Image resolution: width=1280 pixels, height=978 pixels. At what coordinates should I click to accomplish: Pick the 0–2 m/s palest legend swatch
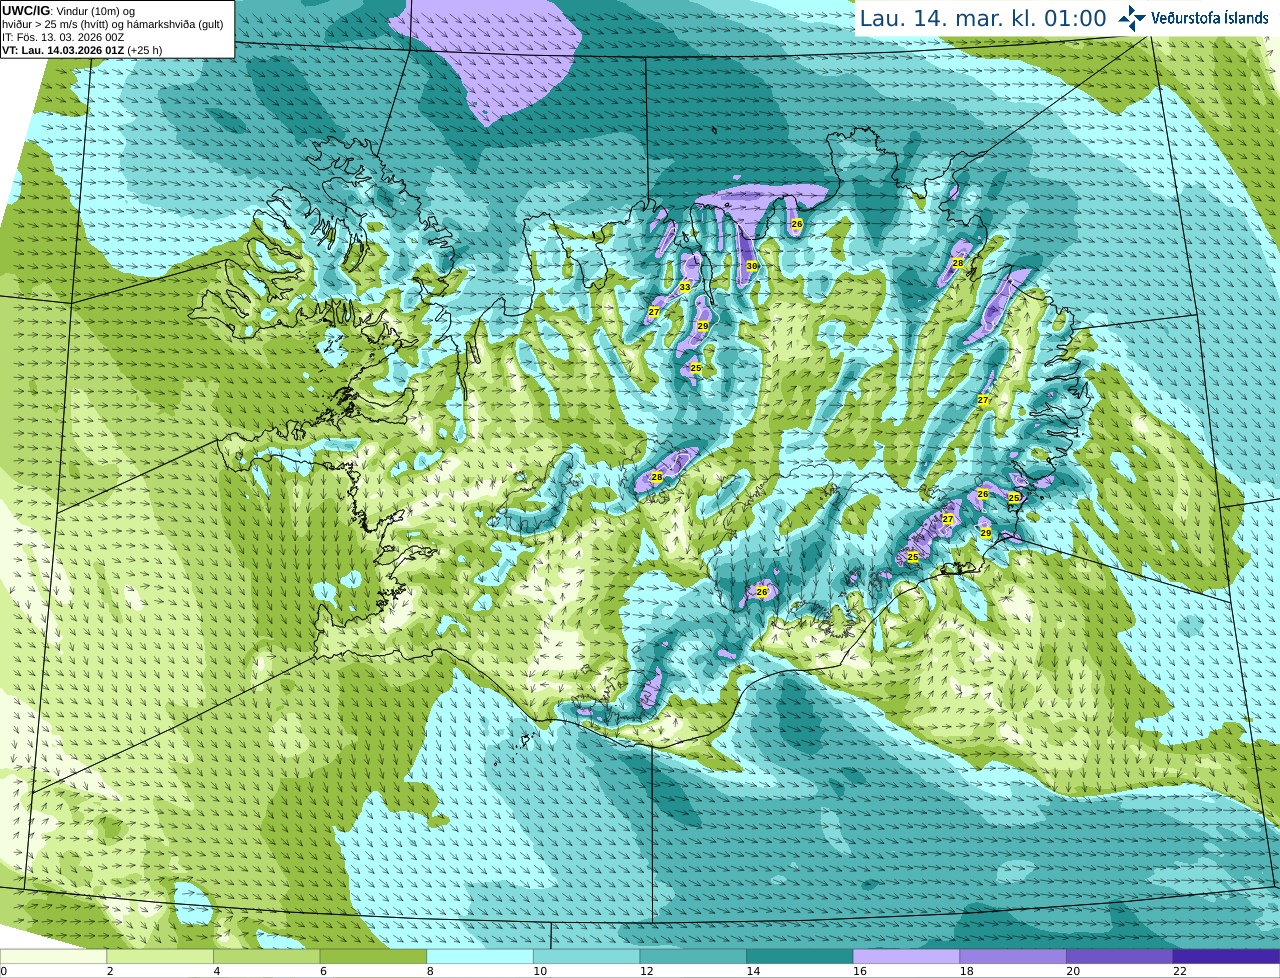(x=53, y=956)
